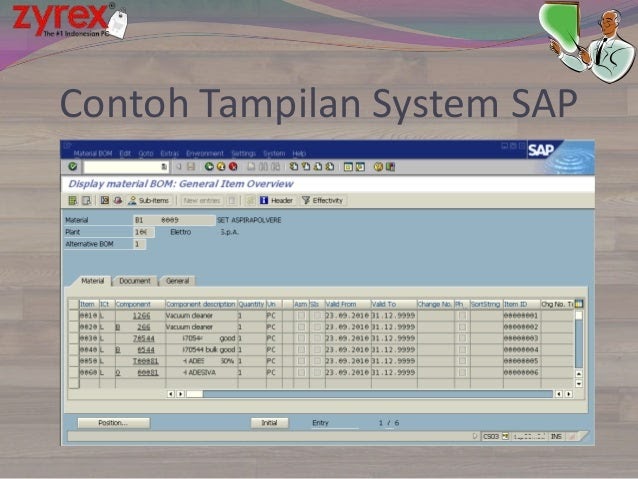Open the command field history dropdown
The height and width of the screenshot is (479, 638).
point(164,166)
